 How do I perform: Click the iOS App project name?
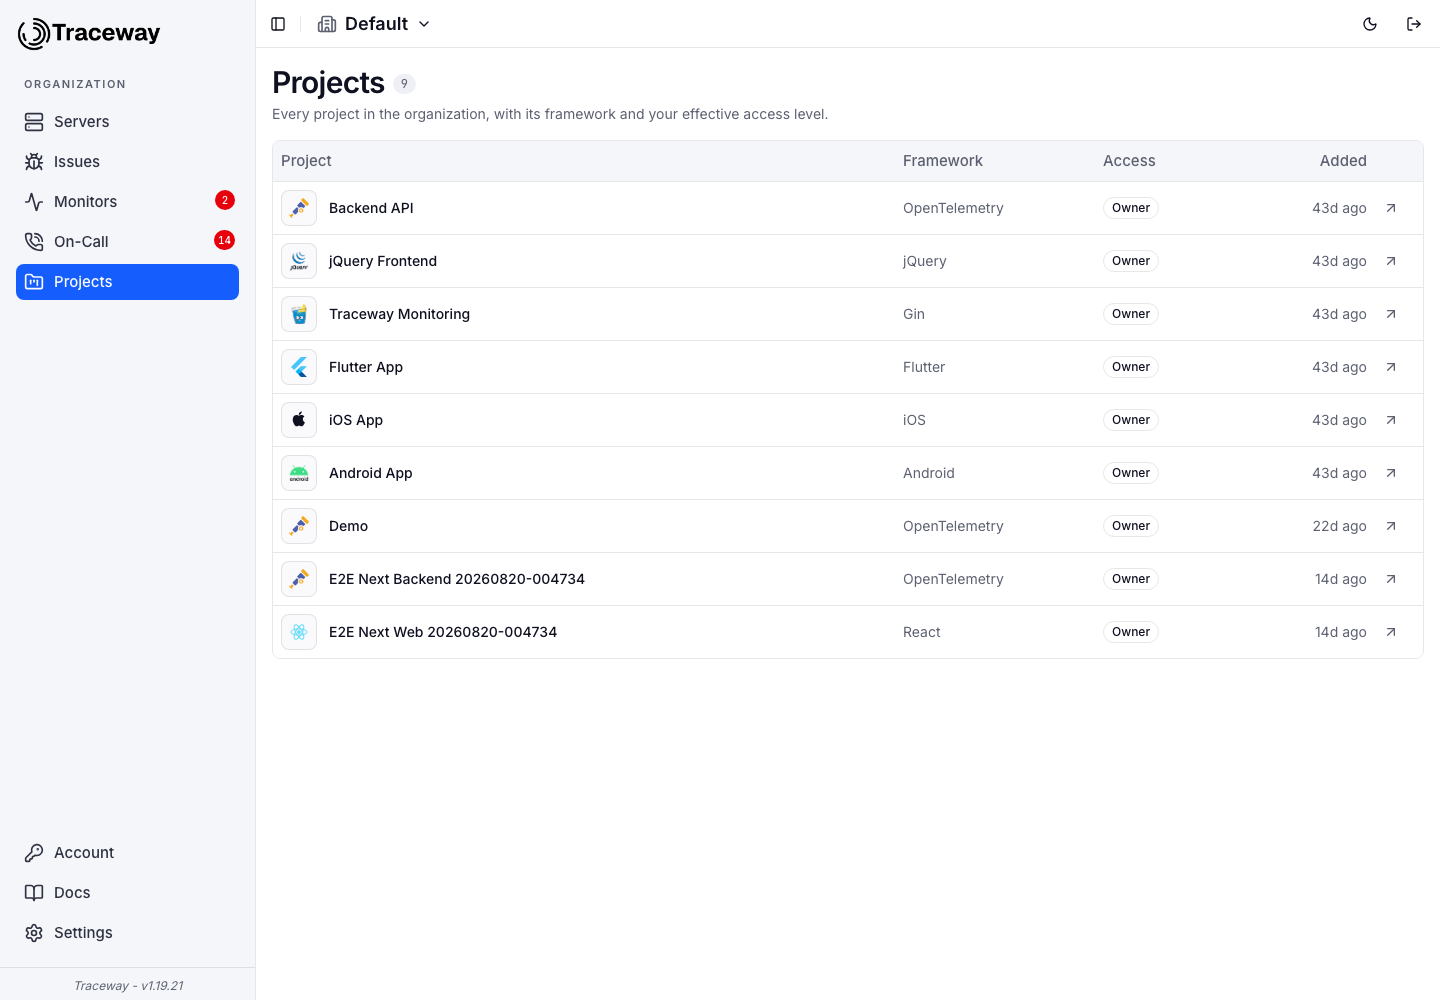356,420
